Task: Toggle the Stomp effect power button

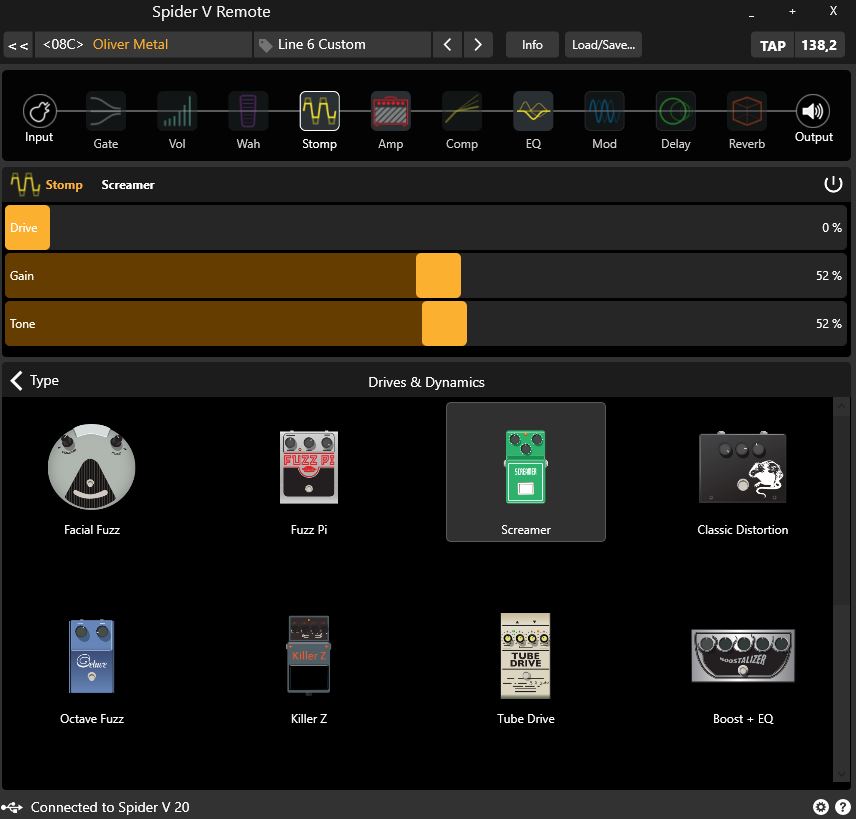Action: point(833,185)
